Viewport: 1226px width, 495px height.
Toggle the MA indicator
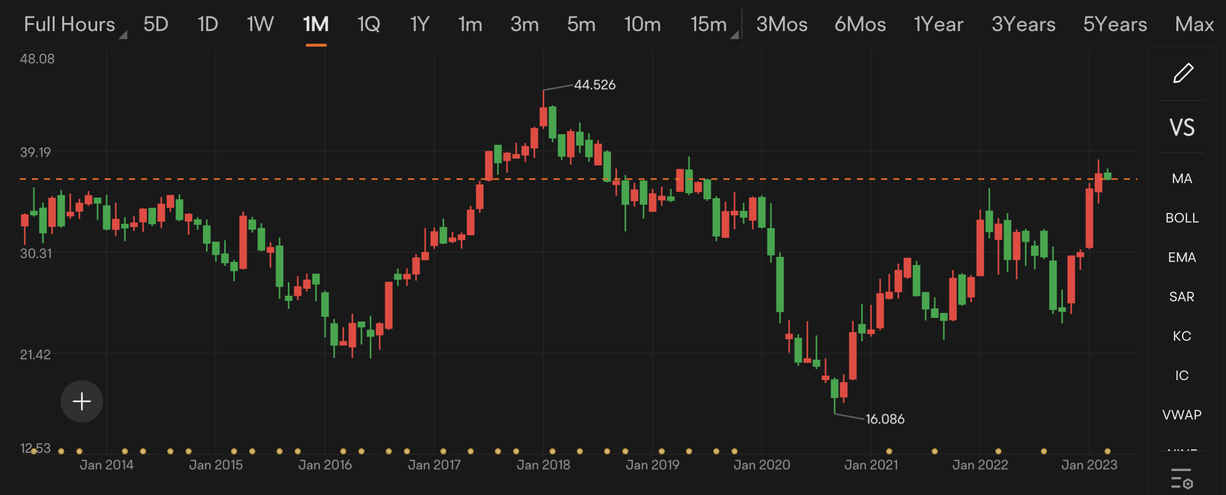1182,178
